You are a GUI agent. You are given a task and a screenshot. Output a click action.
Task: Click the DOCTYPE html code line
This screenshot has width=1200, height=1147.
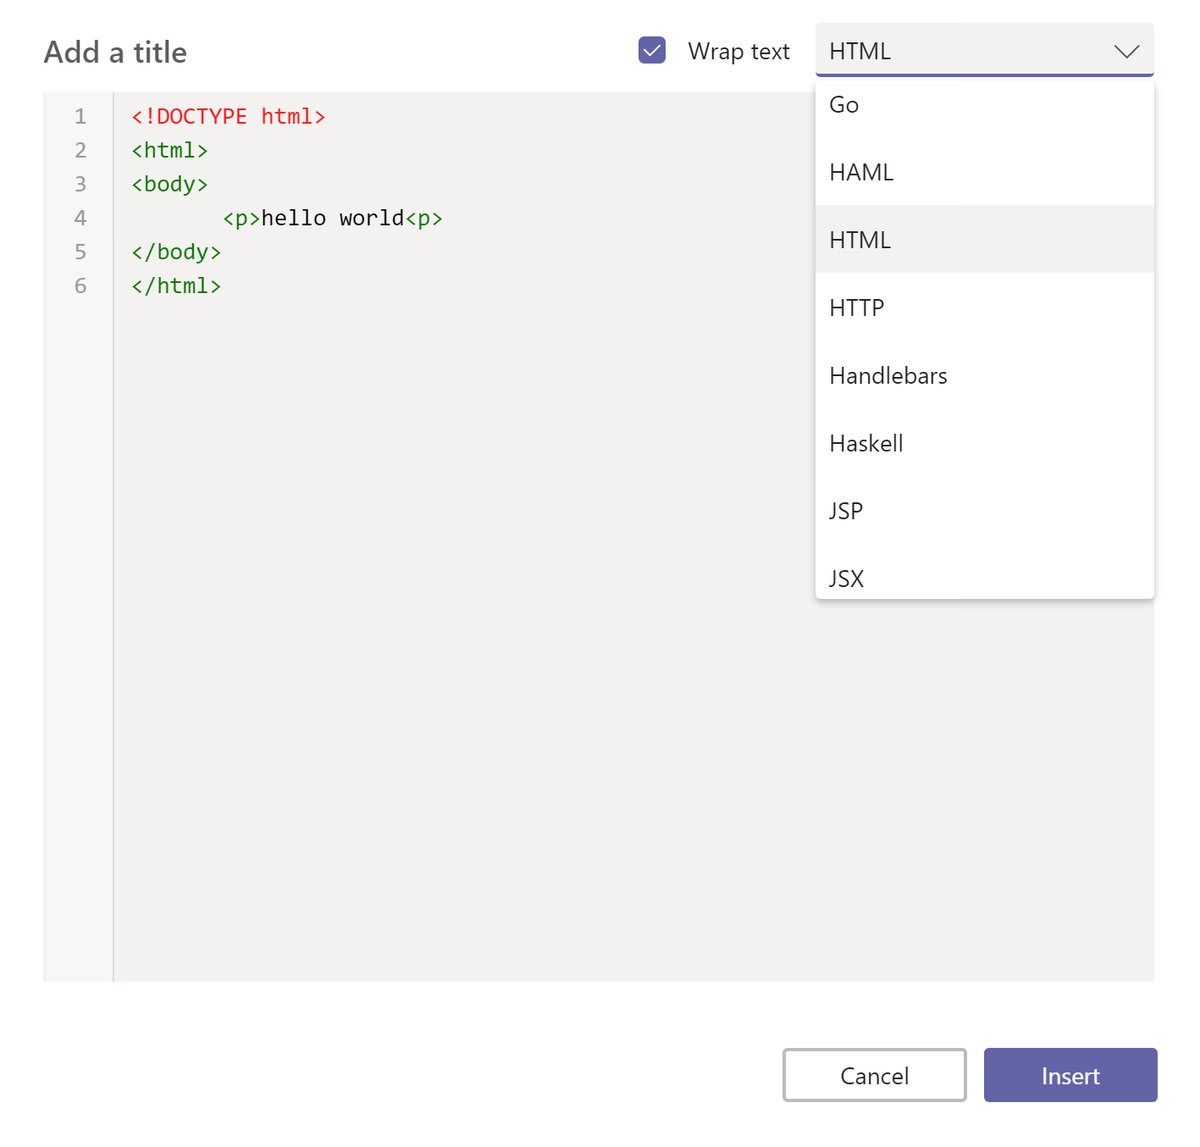point(228,117)
